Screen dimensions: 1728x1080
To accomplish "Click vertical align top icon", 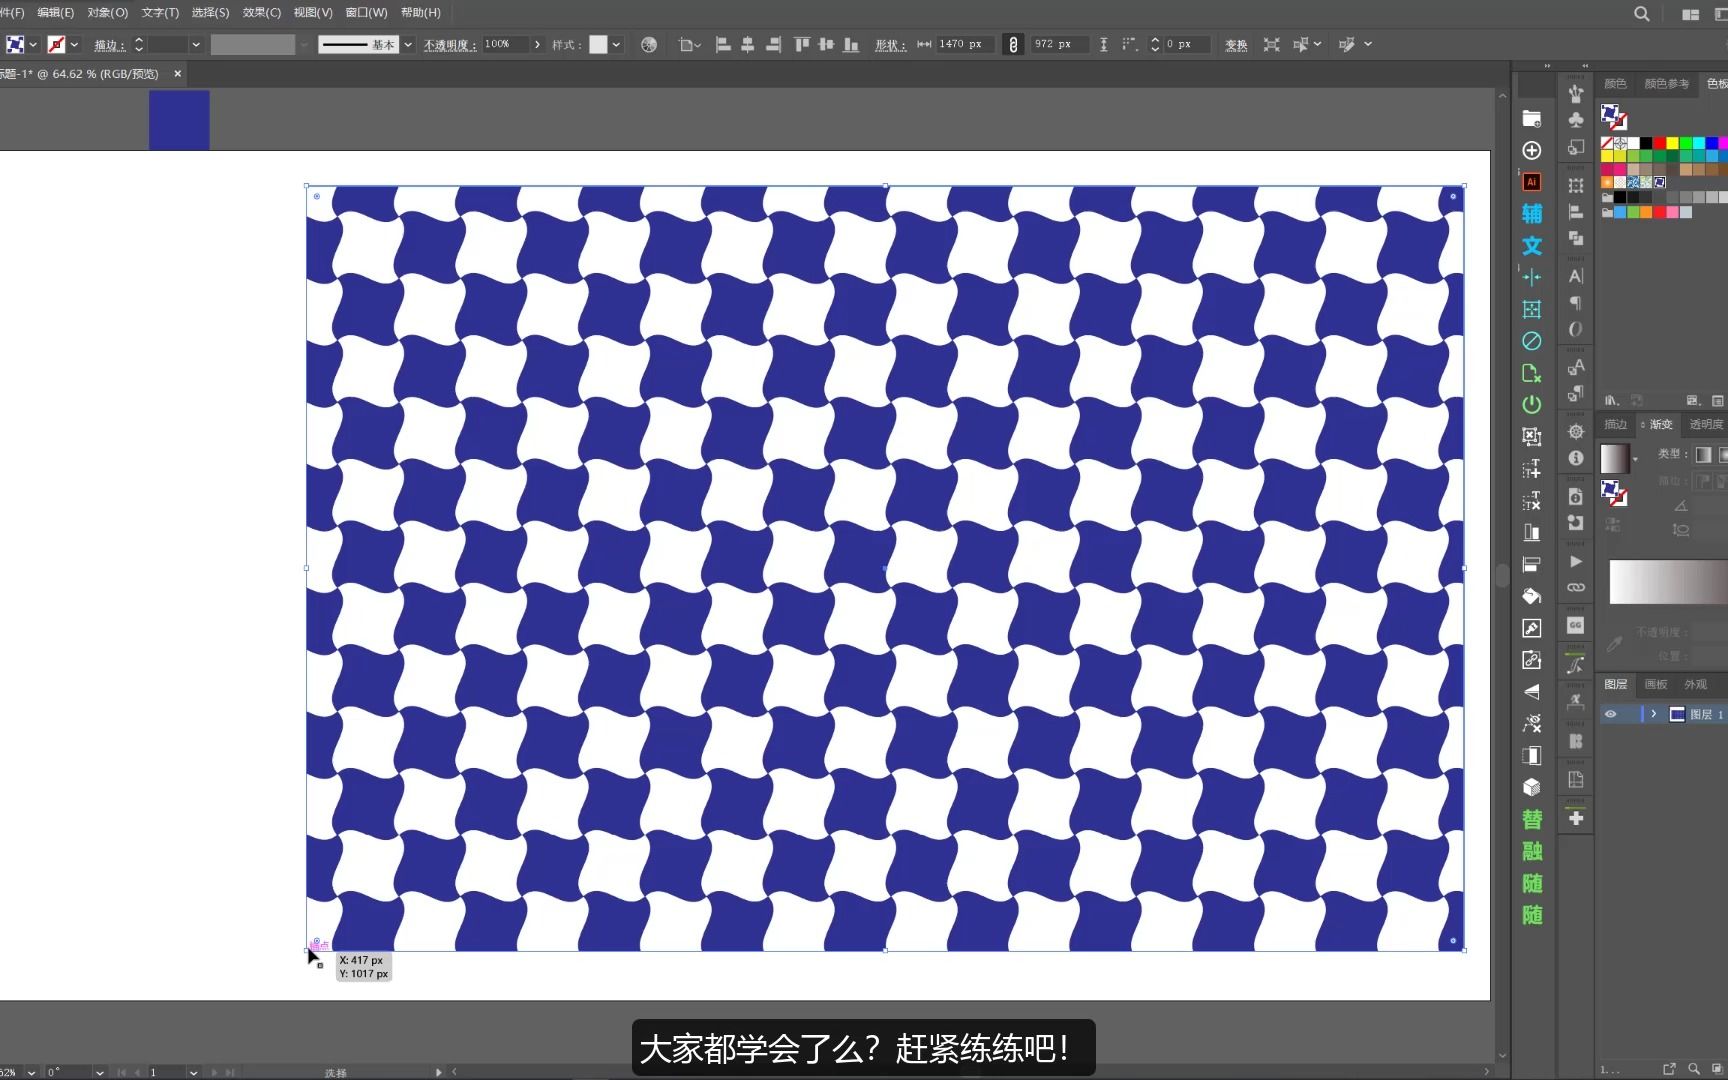I will (801, 45).
